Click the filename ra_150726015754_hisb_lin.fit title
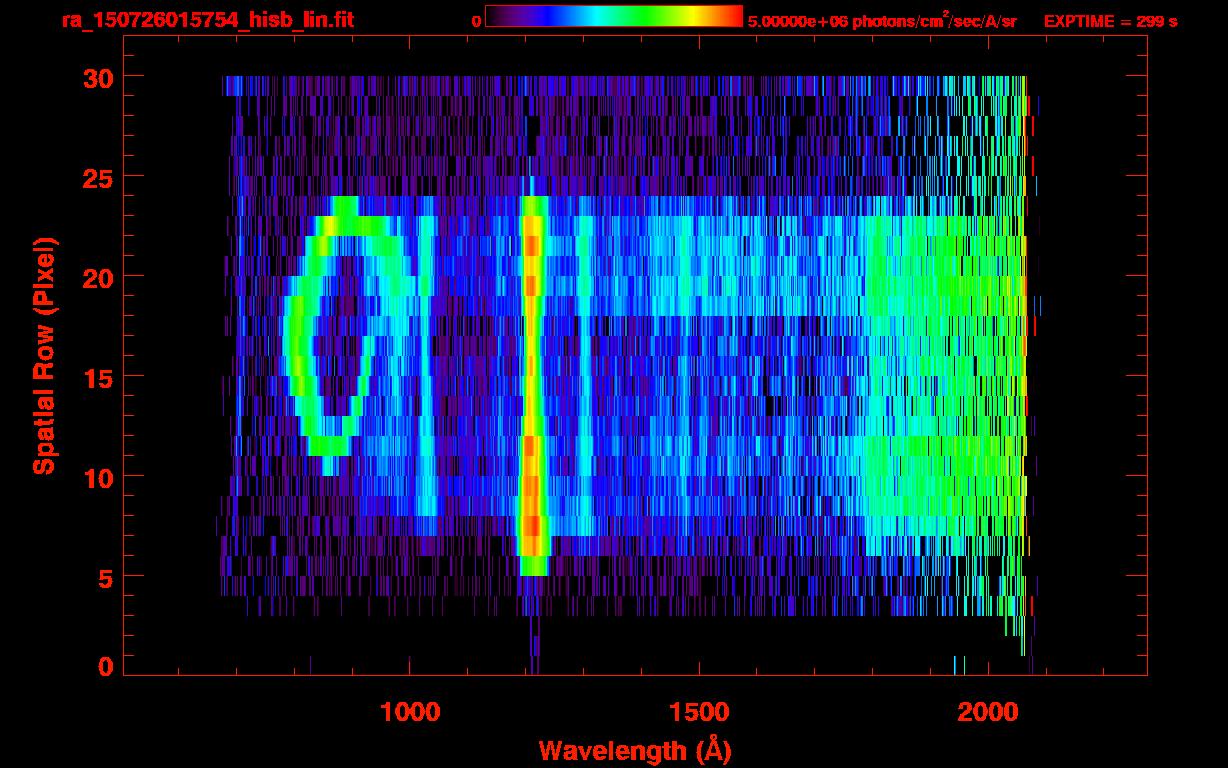Screen dimensions: 1228x768 pos(207,20)
